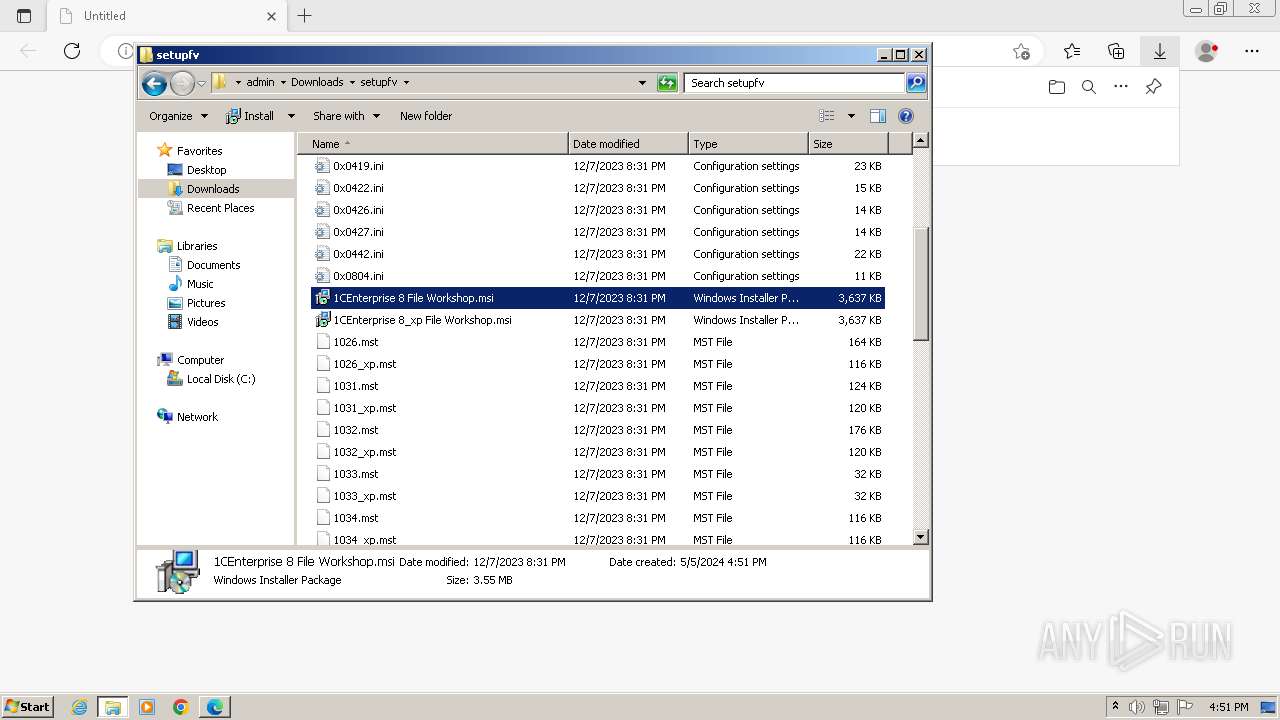Select the 0x0804.ini file
This screenshot has width=1280, height=720.
358,276
